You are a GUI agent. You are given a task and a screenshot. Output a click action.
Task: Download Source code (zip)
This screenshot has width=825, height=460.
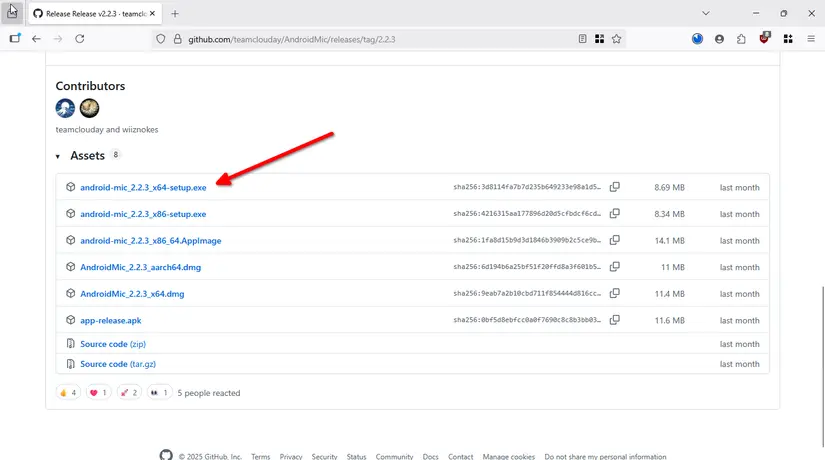(x=112, y=344)
